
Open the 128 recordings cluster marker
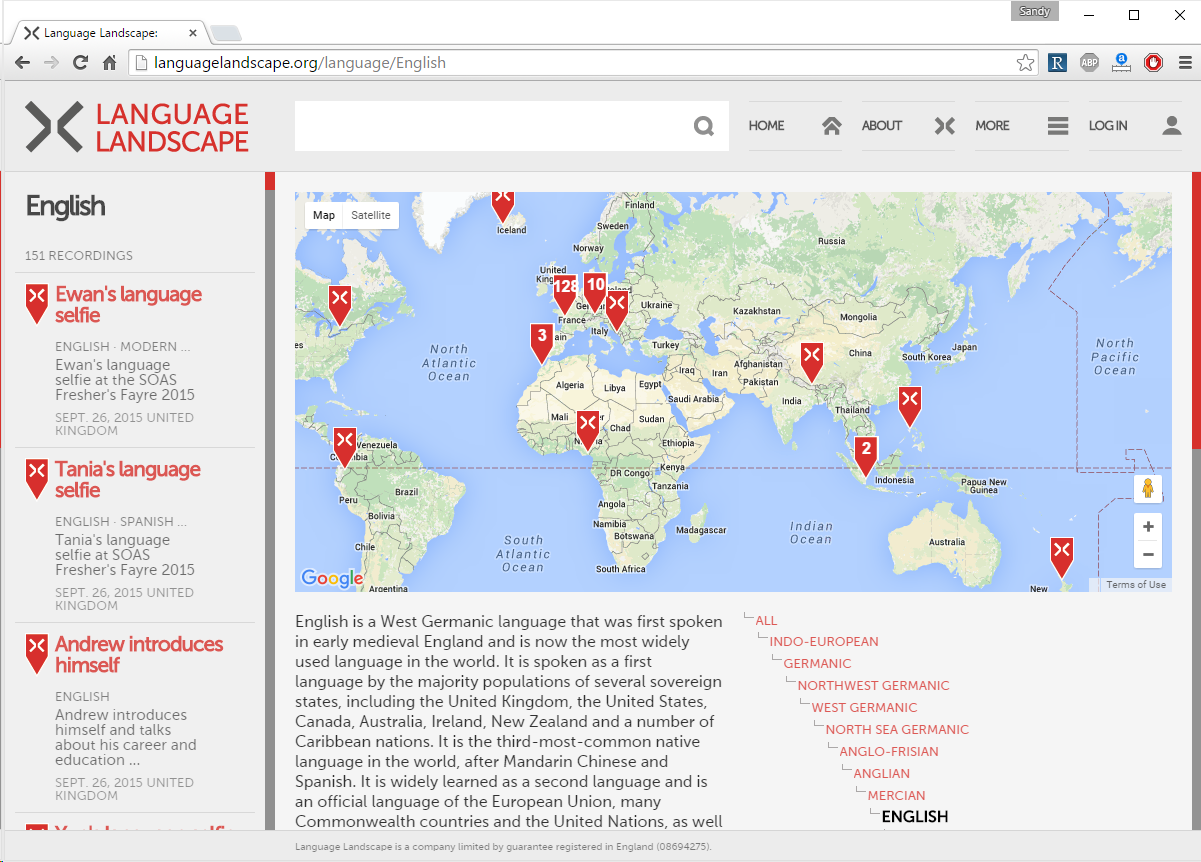565,294
